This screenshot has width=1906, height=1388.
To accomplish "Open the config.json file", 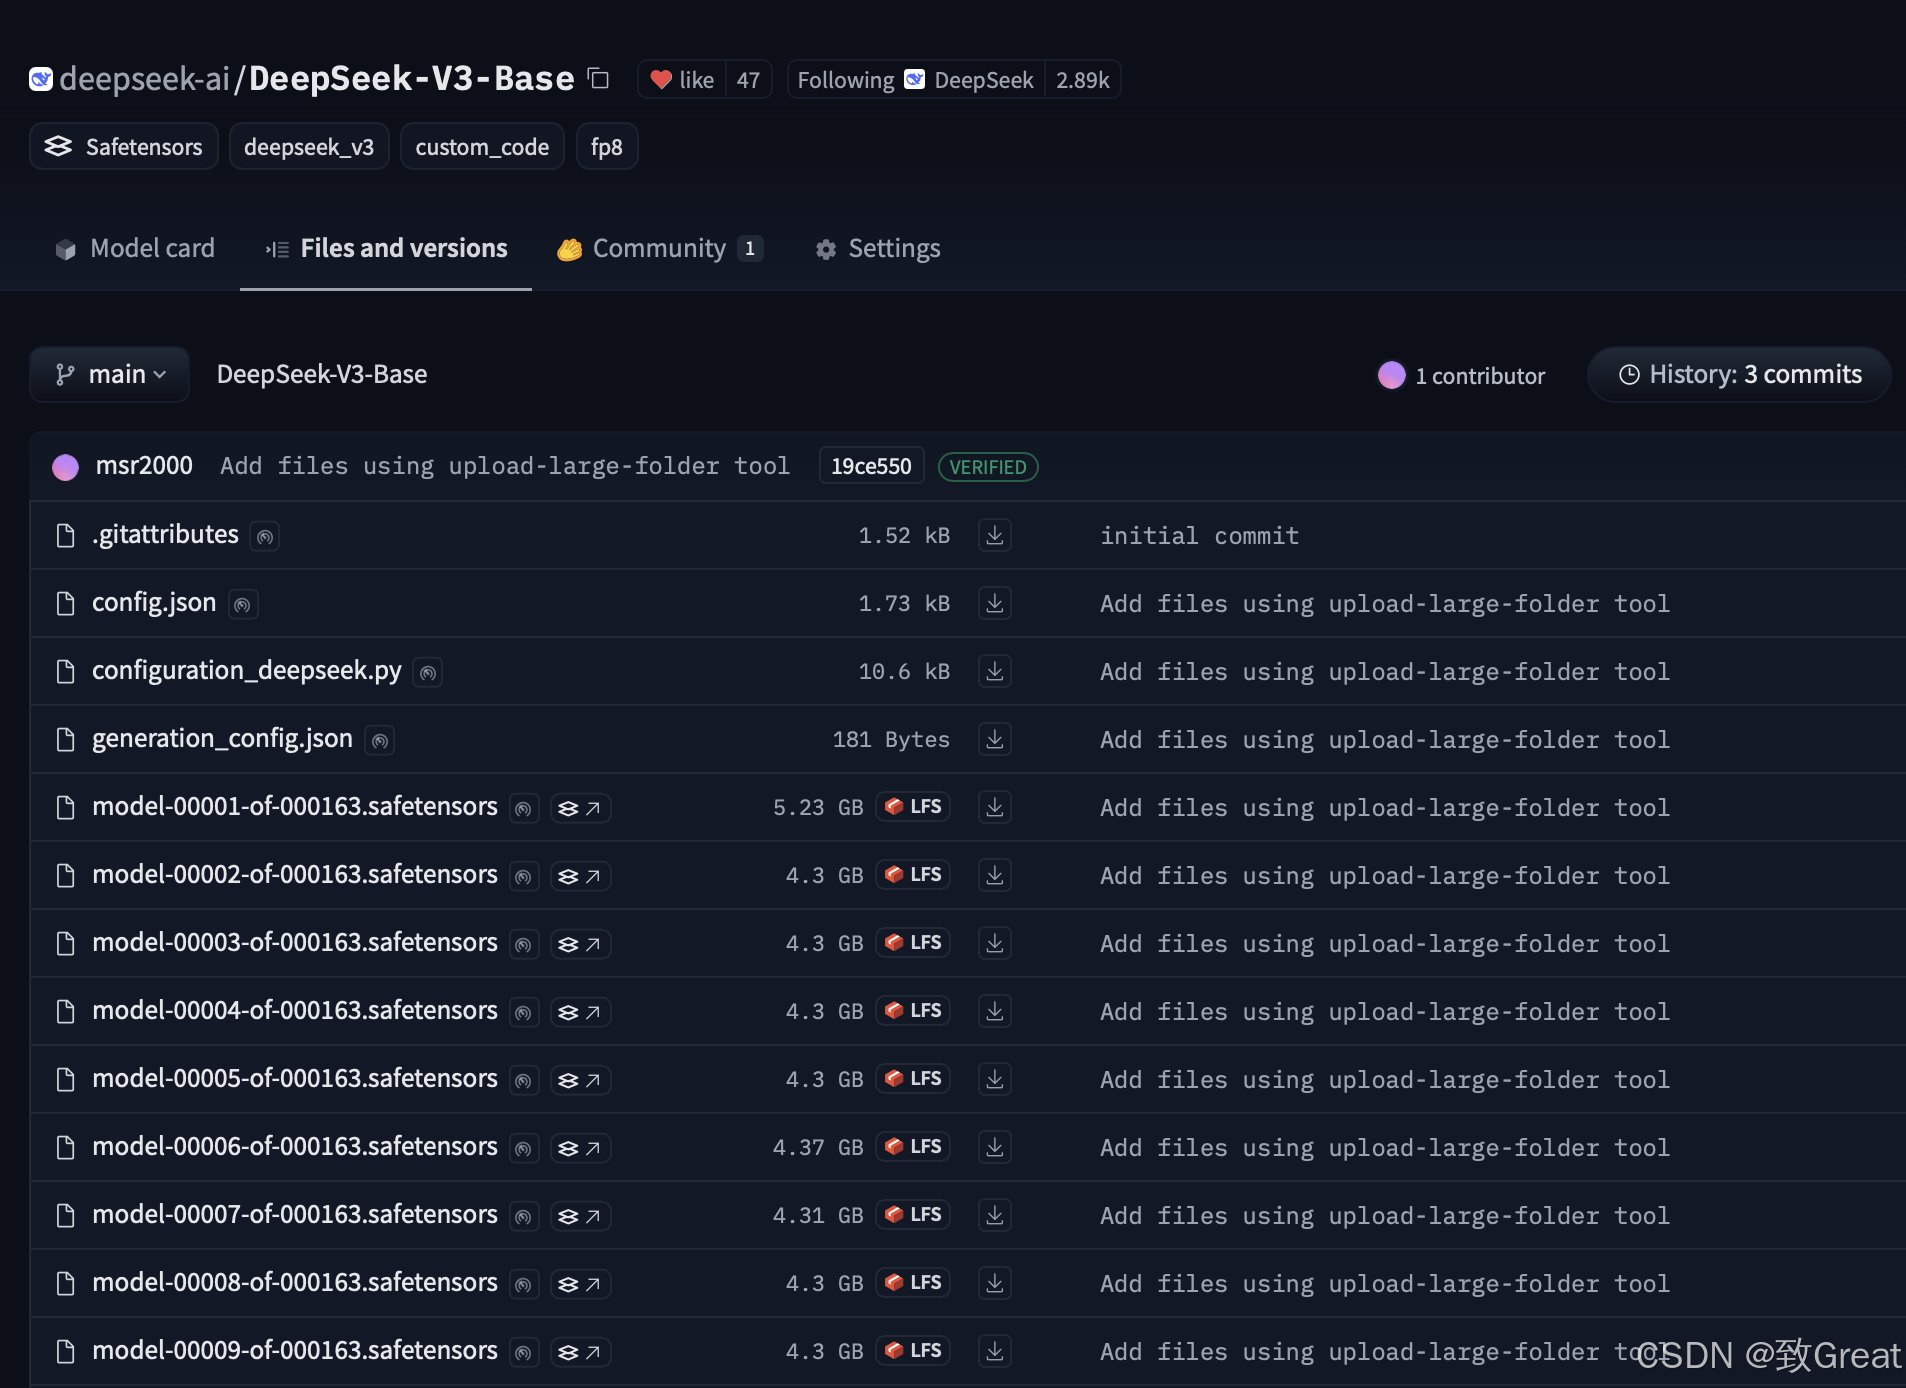I will click(x=154, y=603).
